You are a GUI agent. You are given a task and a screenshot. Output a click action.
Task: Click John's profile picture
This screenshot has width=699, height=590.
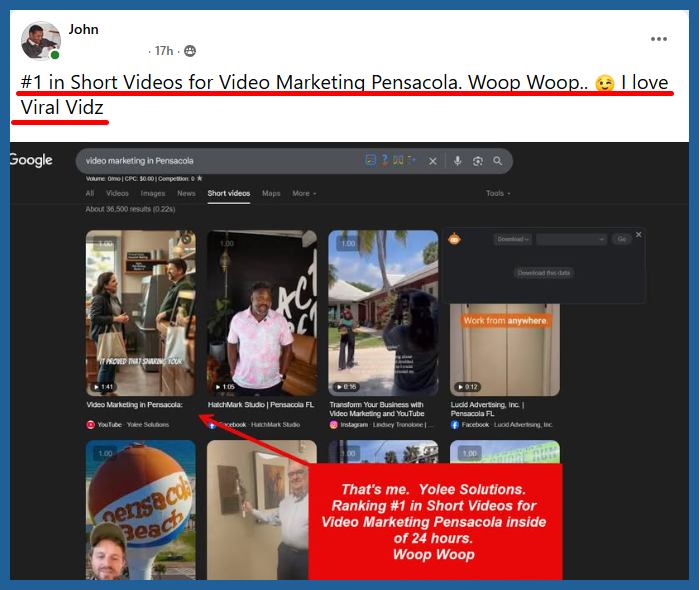[x=41, y=40]
